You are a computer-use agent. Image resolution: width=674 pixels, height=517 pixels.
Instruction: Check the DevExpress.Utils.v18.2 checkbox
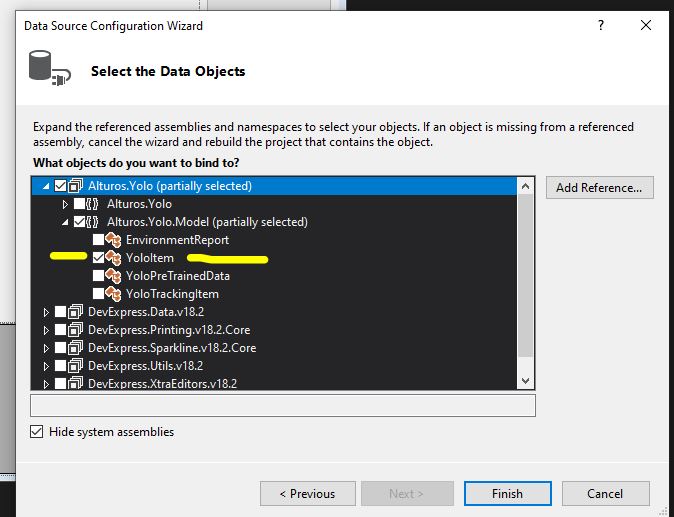point(61,366)
